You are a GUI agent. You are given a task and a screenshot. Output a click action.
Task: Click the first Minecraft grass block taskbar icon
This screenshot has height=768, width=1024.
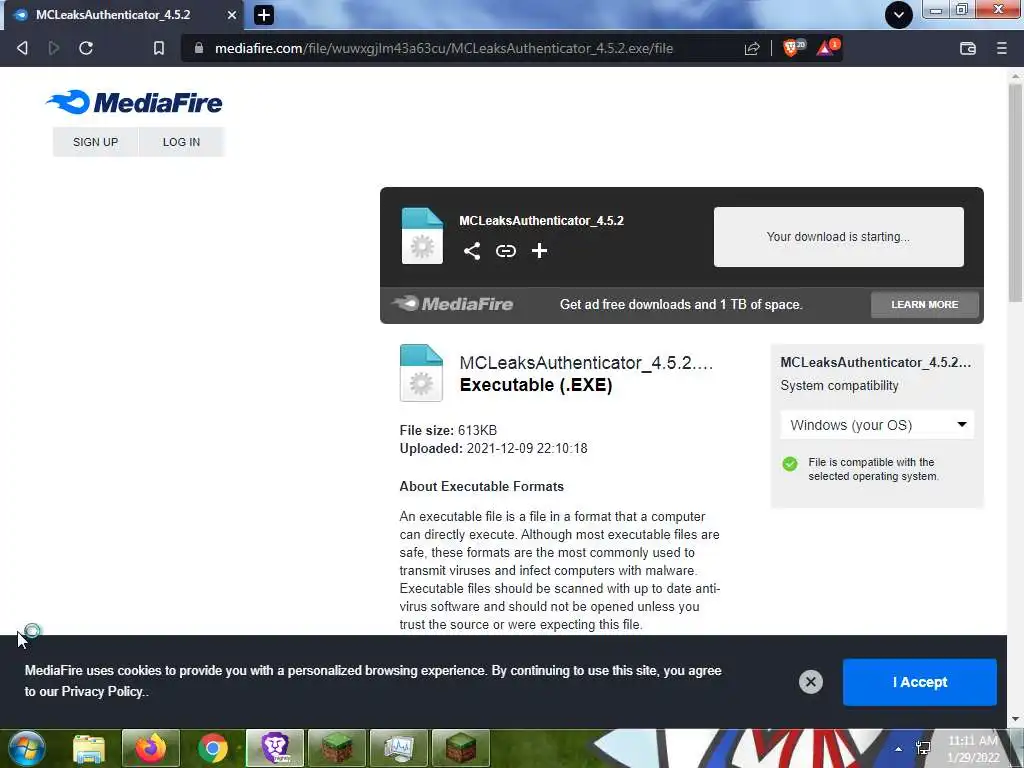pyautogui.click(x=337, y=748)
